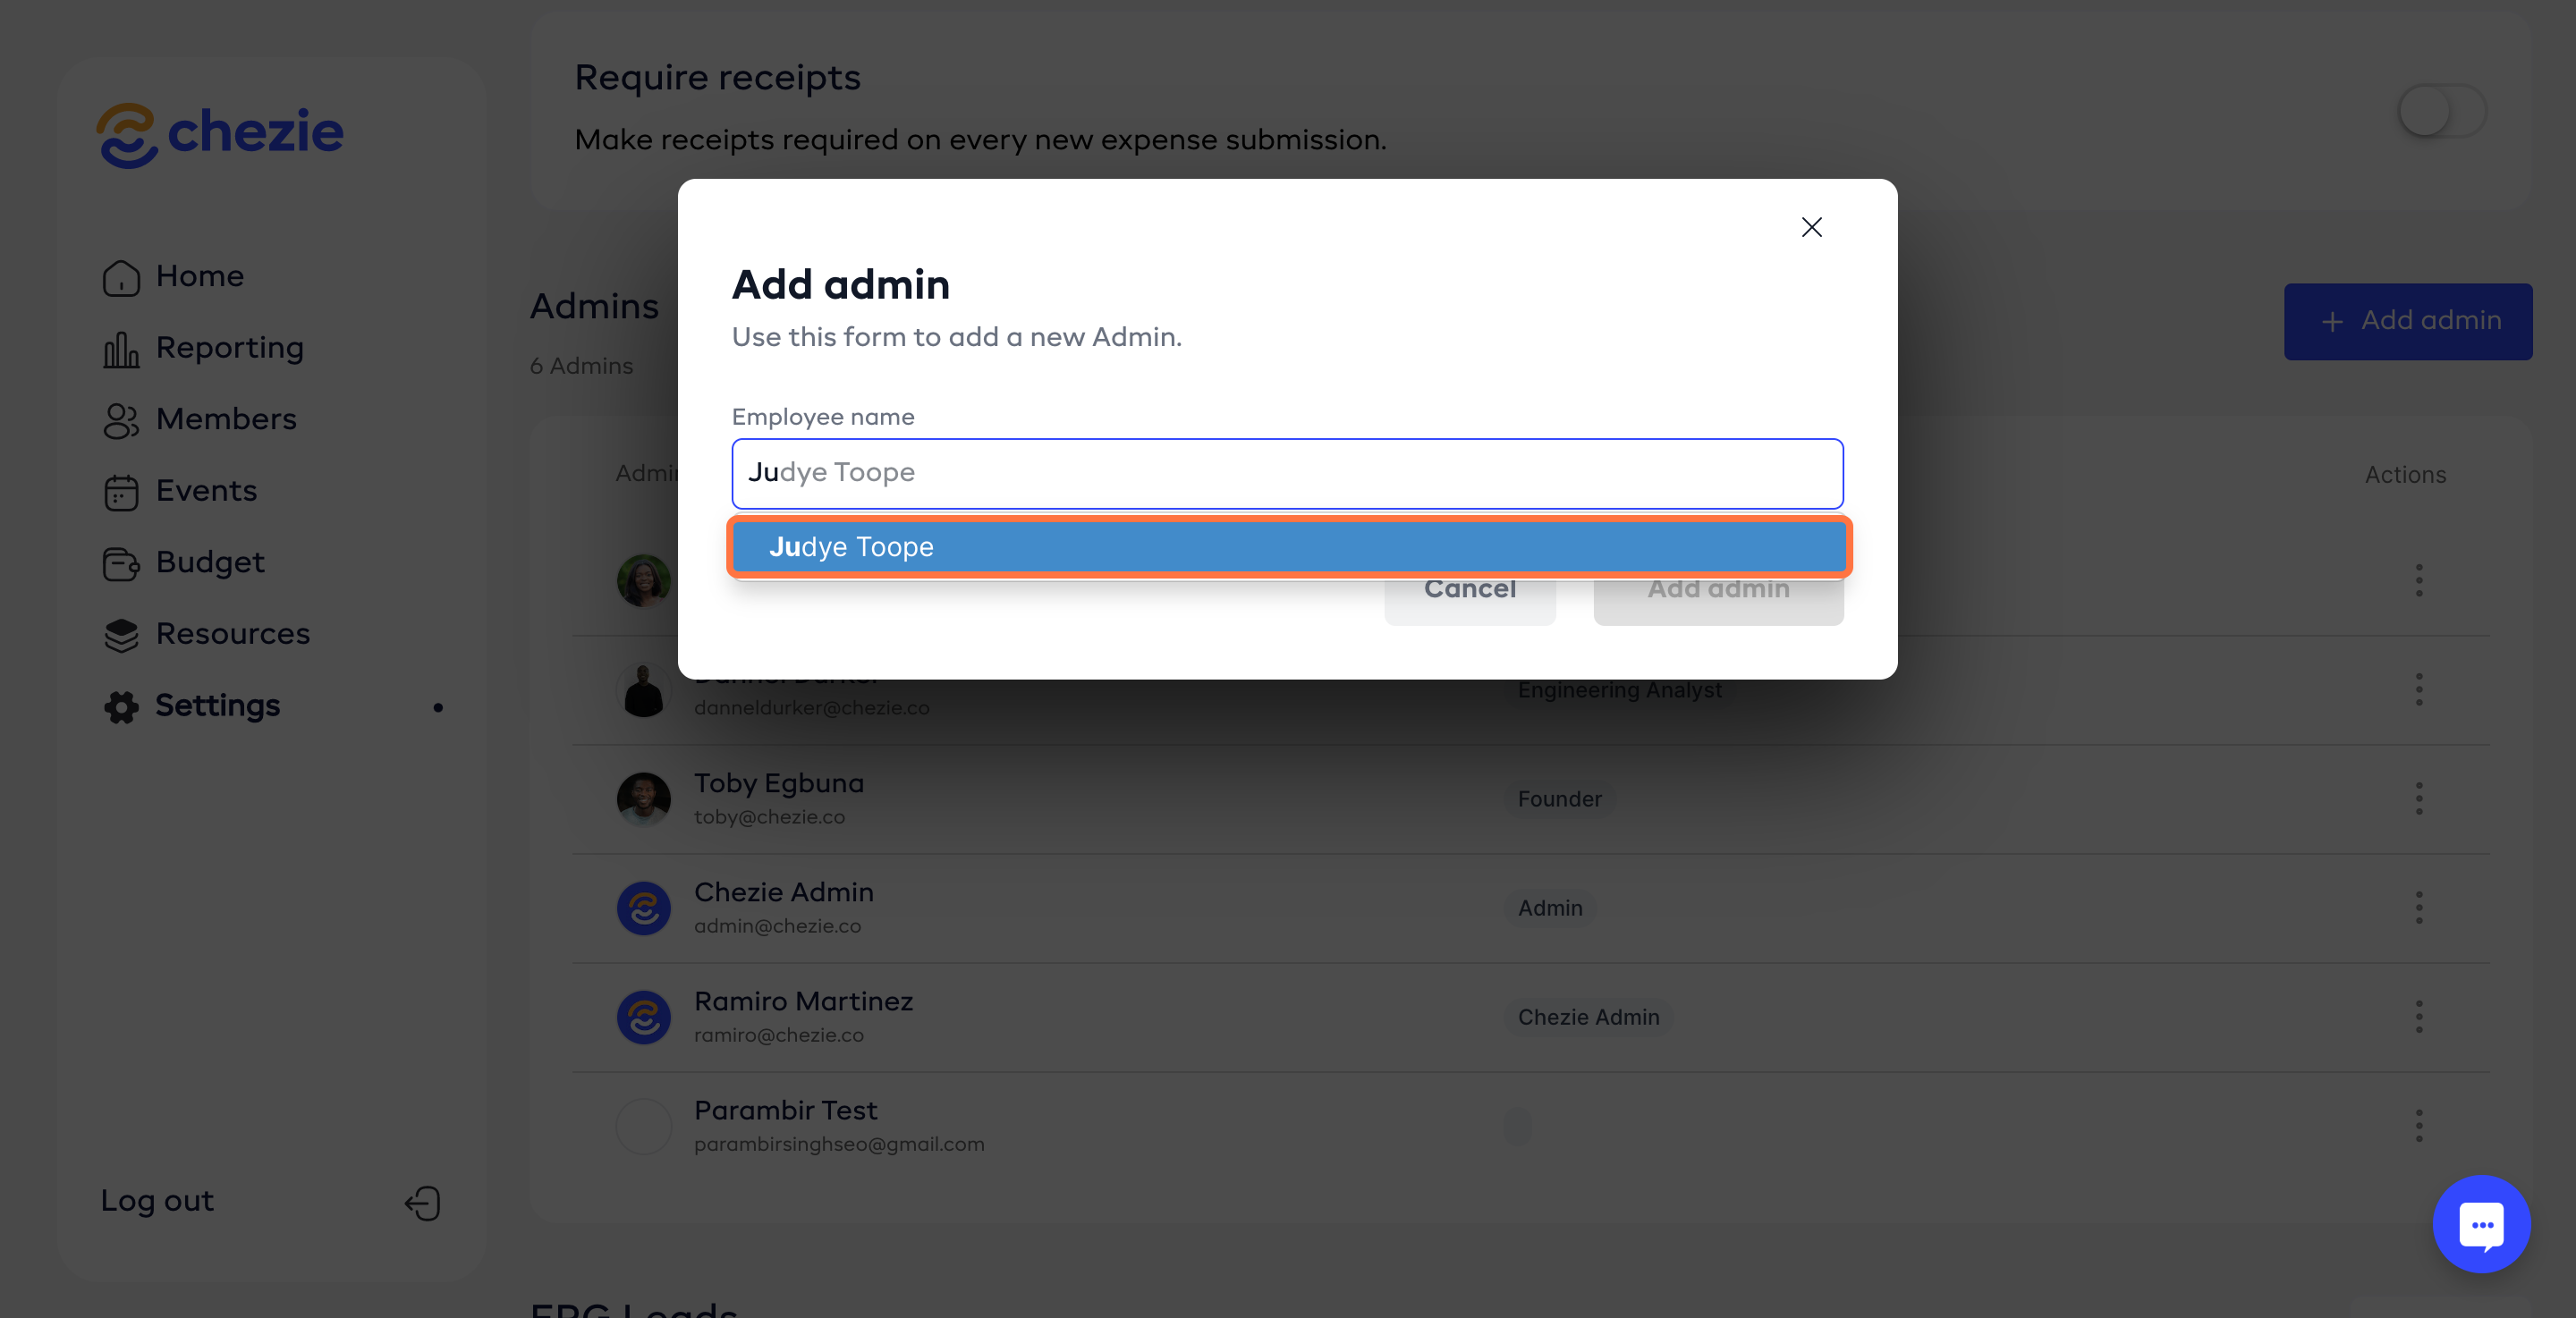Open actions menu for Toby Egbuna
The width and height of the screenshot is (2576, 1318).
(2418, 798)
